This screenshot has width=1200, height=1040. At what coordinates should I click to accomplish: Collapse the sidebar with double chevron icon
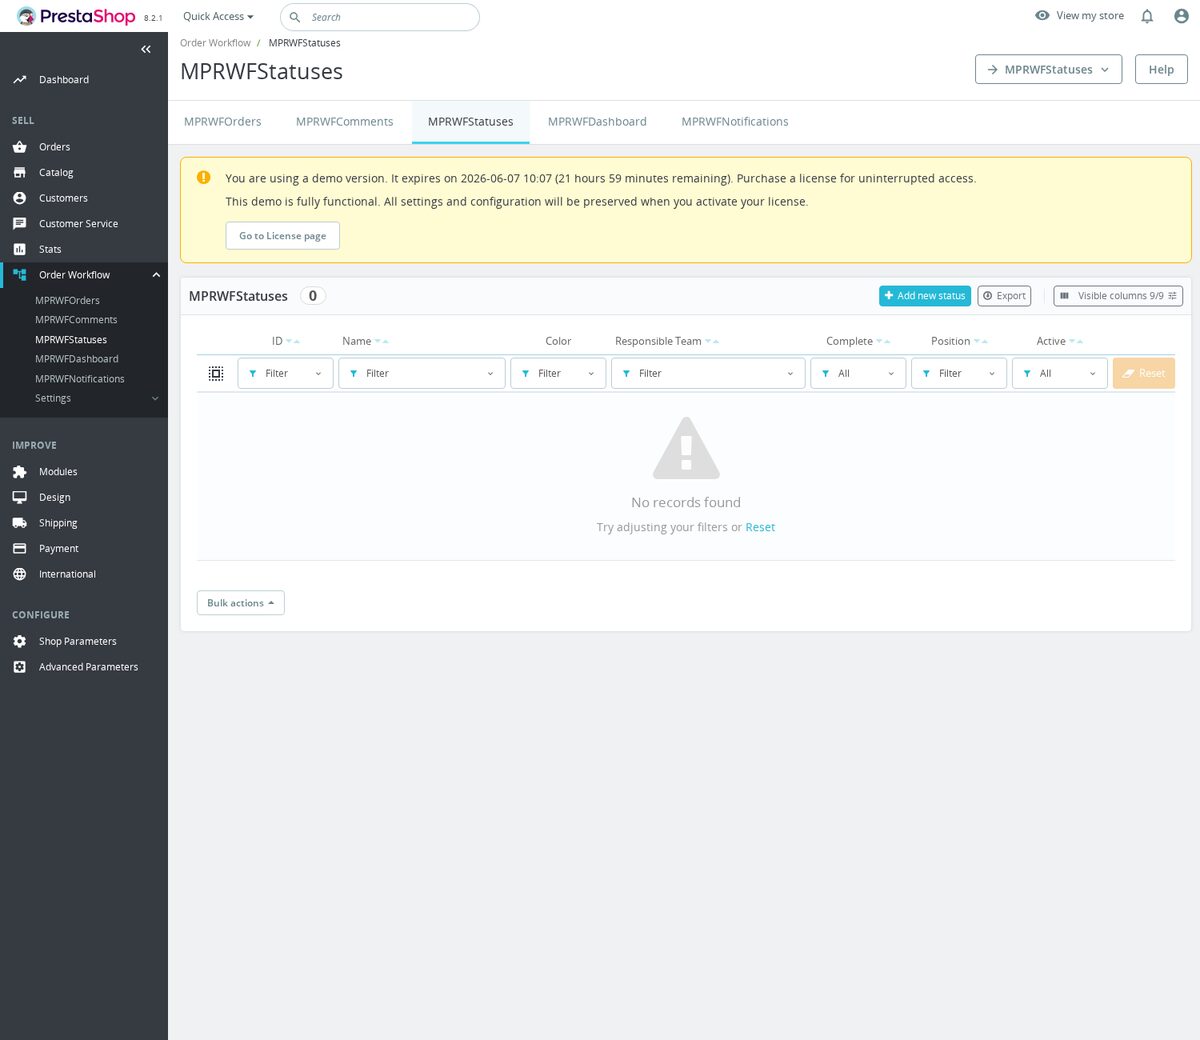[146, 49]
